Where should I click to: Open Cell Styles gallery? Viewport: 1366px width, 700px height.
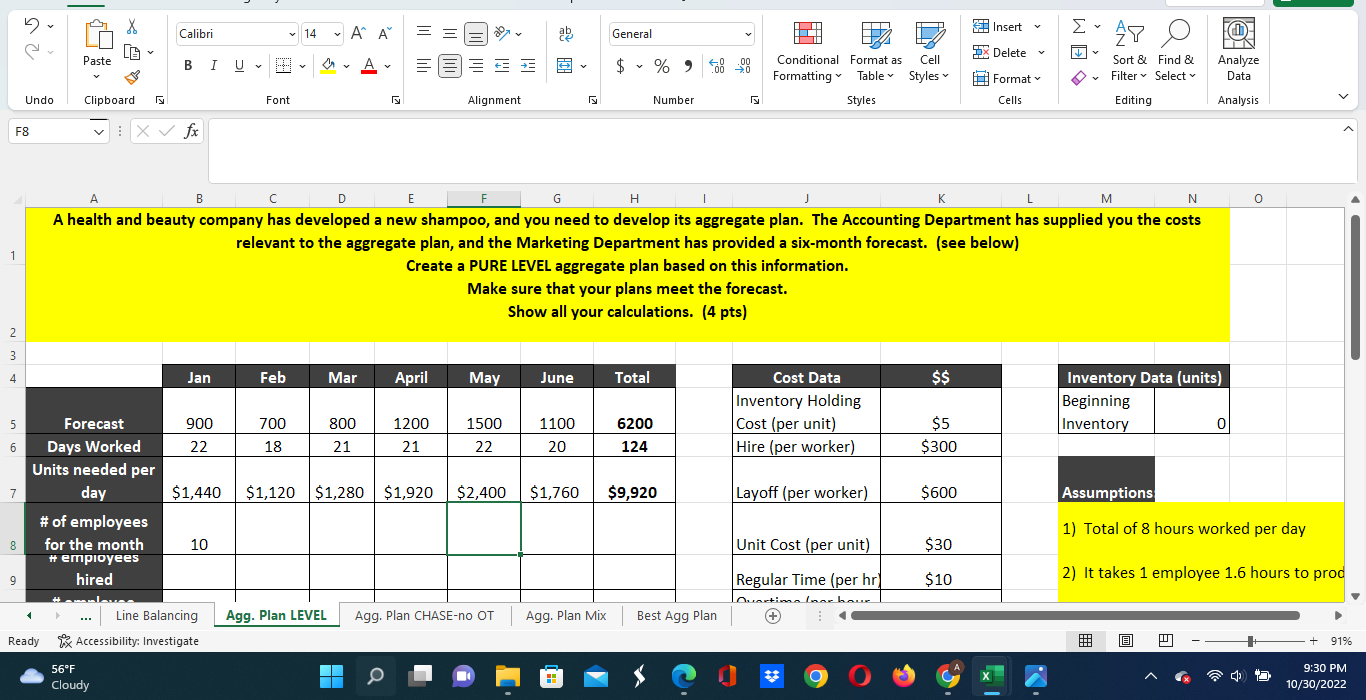pos(930,52)
